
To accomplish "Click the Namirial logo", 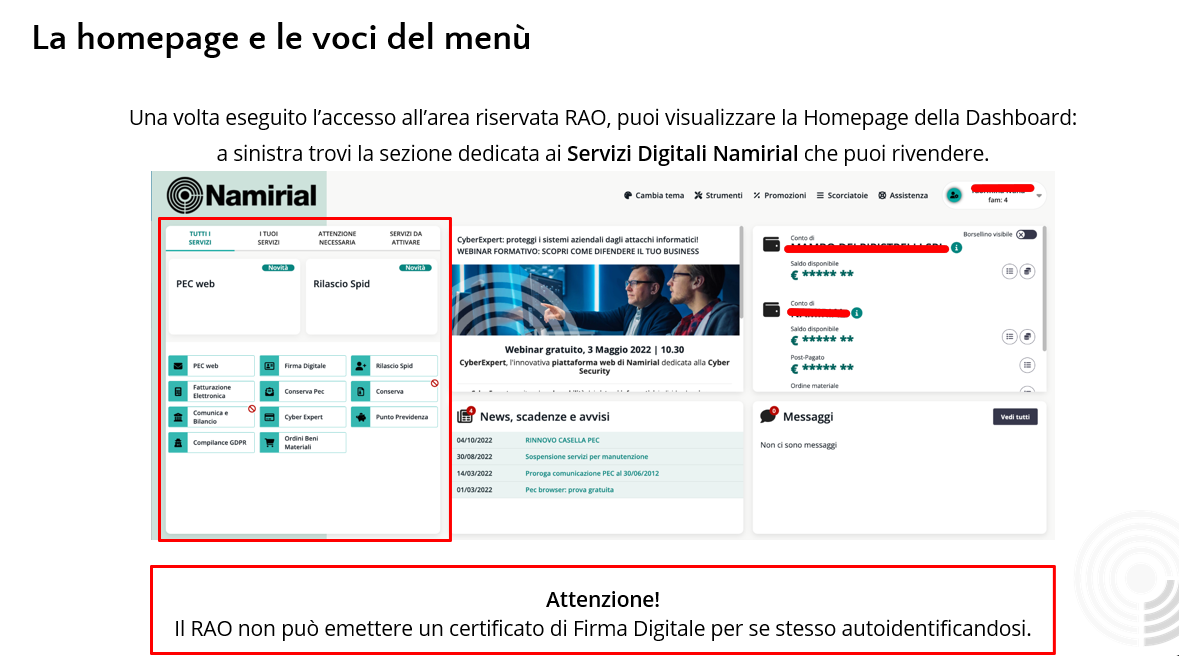I will pyautogui.click(x=241, y=196).
